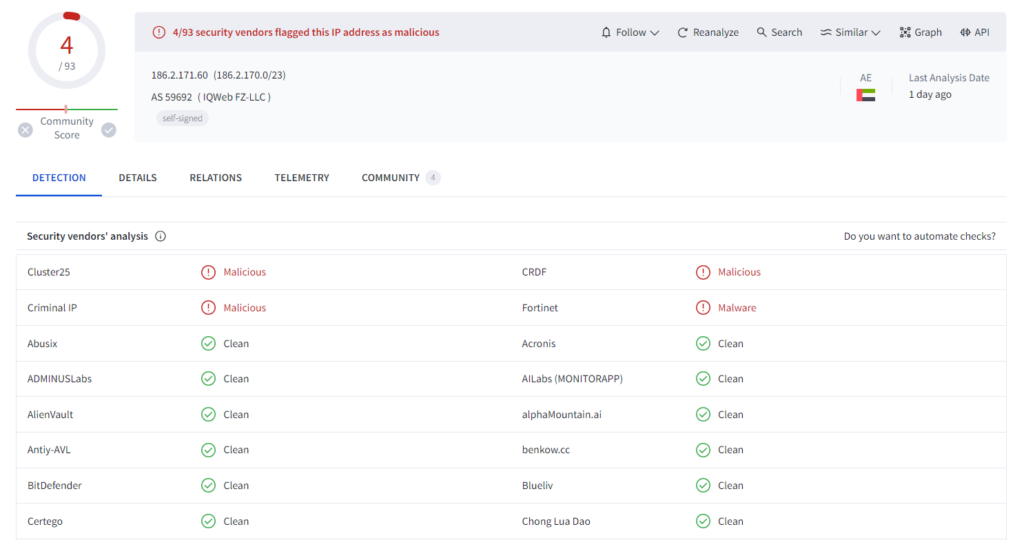Switch to the Details tab
This screenshot has height=540, width=1024.
pos(138,178)
